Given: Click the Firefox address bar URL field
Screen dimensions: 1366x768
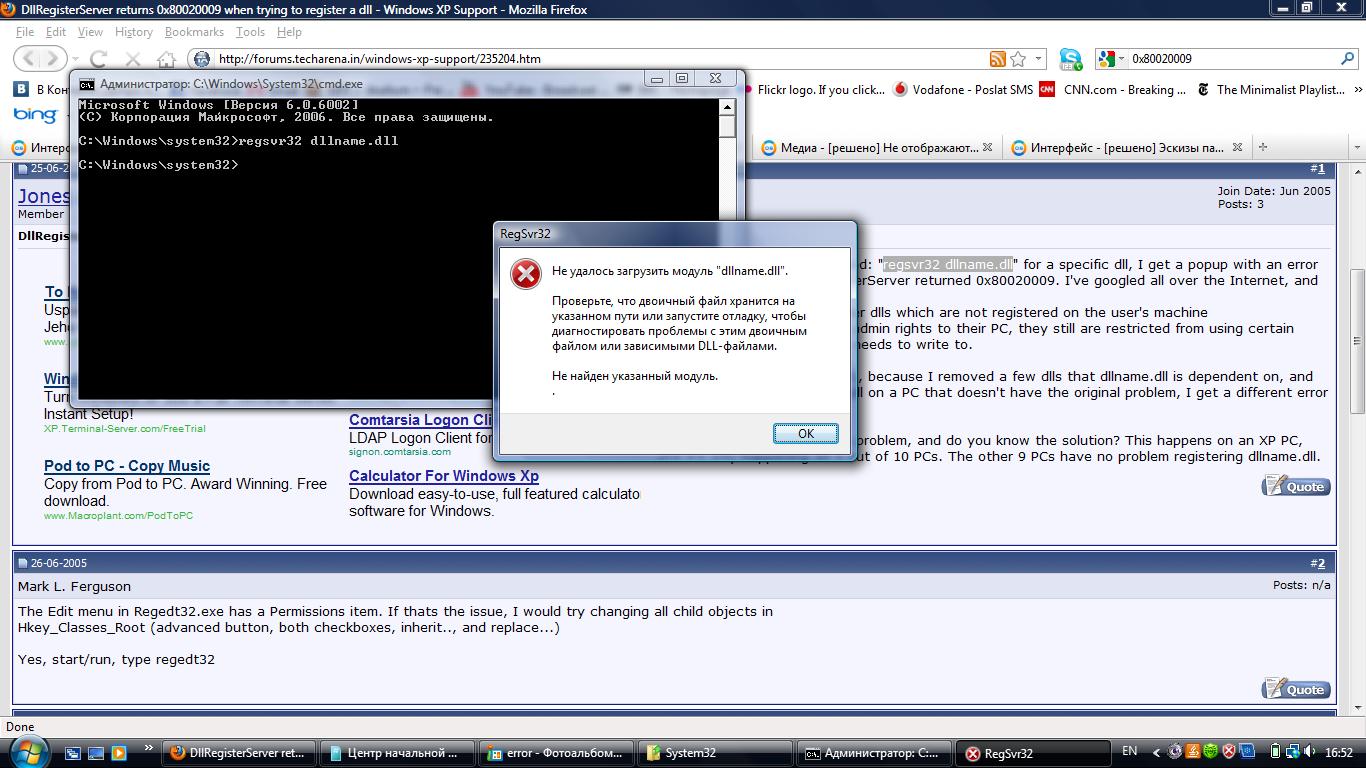Looking at the screenshot, I should [x=600, y=59].
